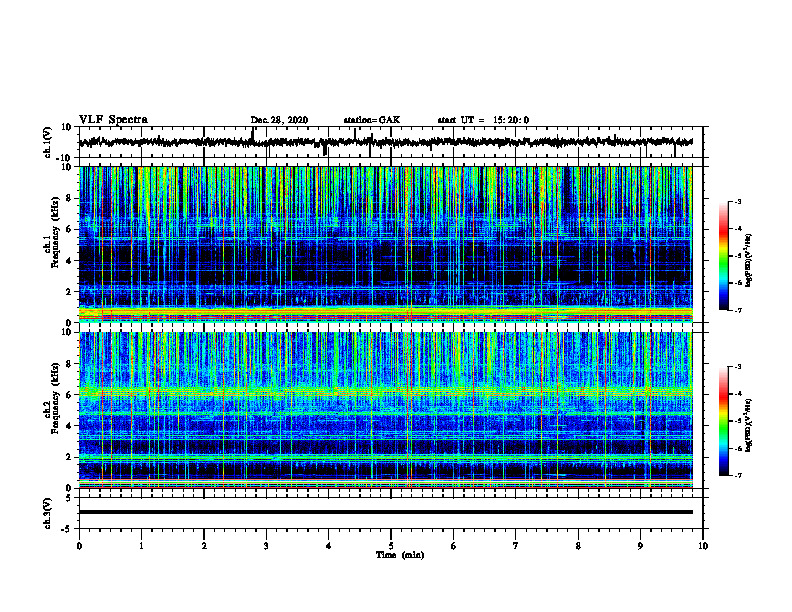
Task: Click time-axis tick label "4"
Action: (x=328, y=546)
